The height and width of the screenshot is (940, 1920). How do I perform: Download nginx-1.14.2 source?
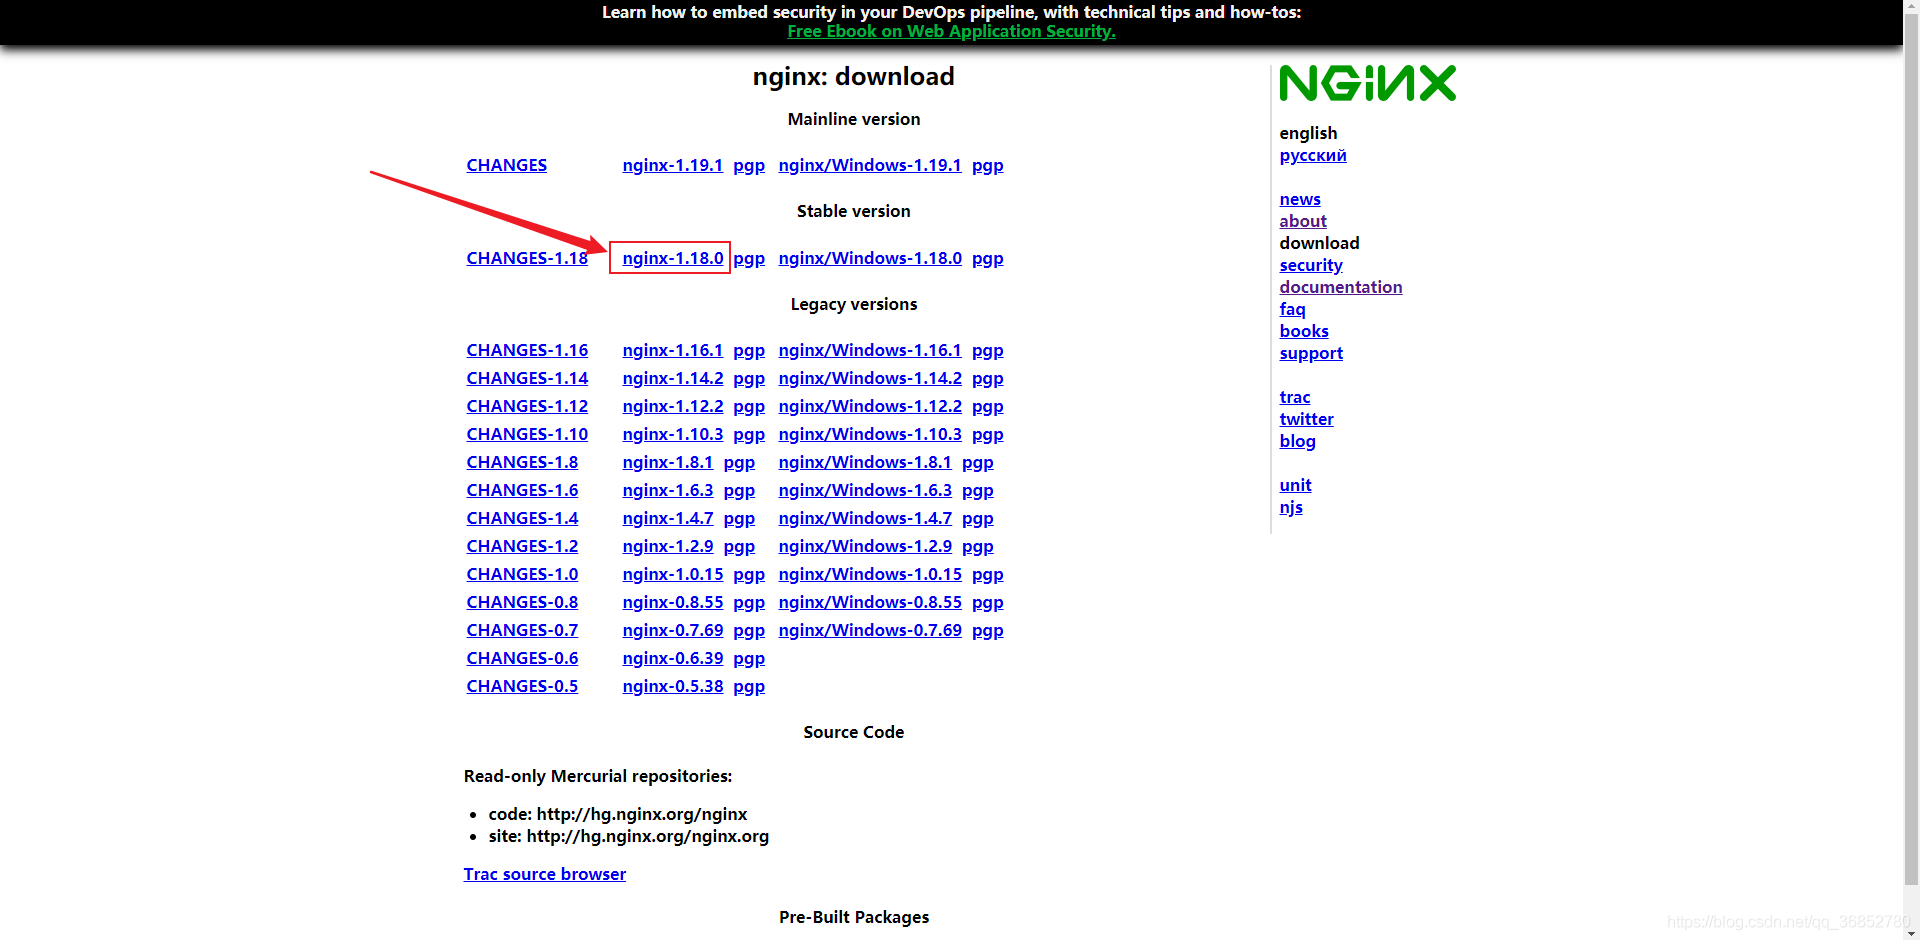click(x=672, y=378)
